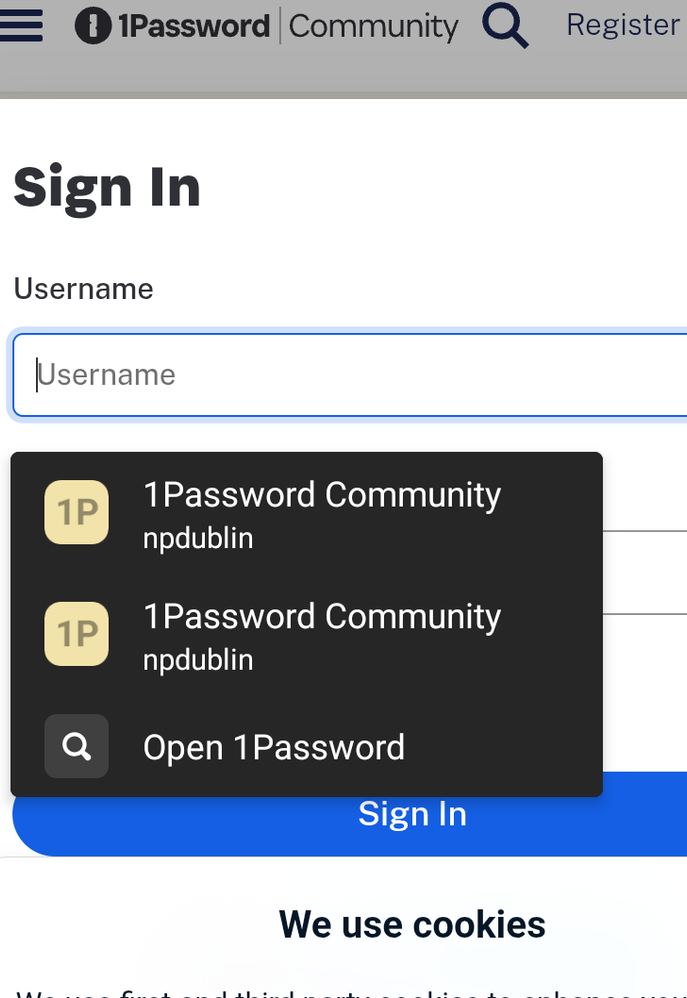Click the We use cookies heading

412,924
